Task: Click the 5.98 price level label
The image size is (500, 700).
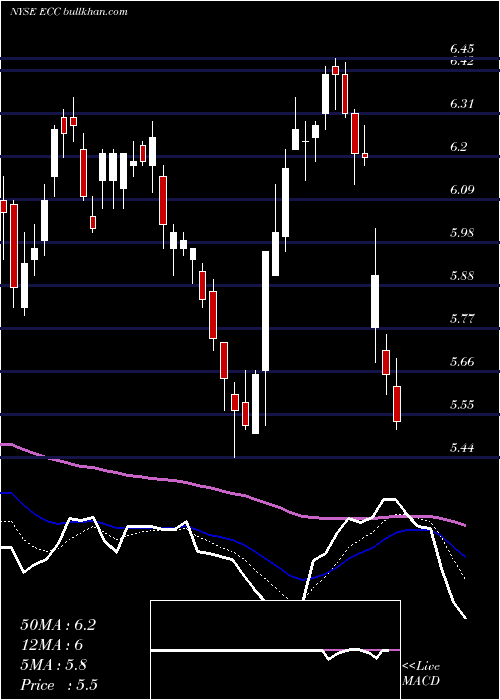Action: 462,233
